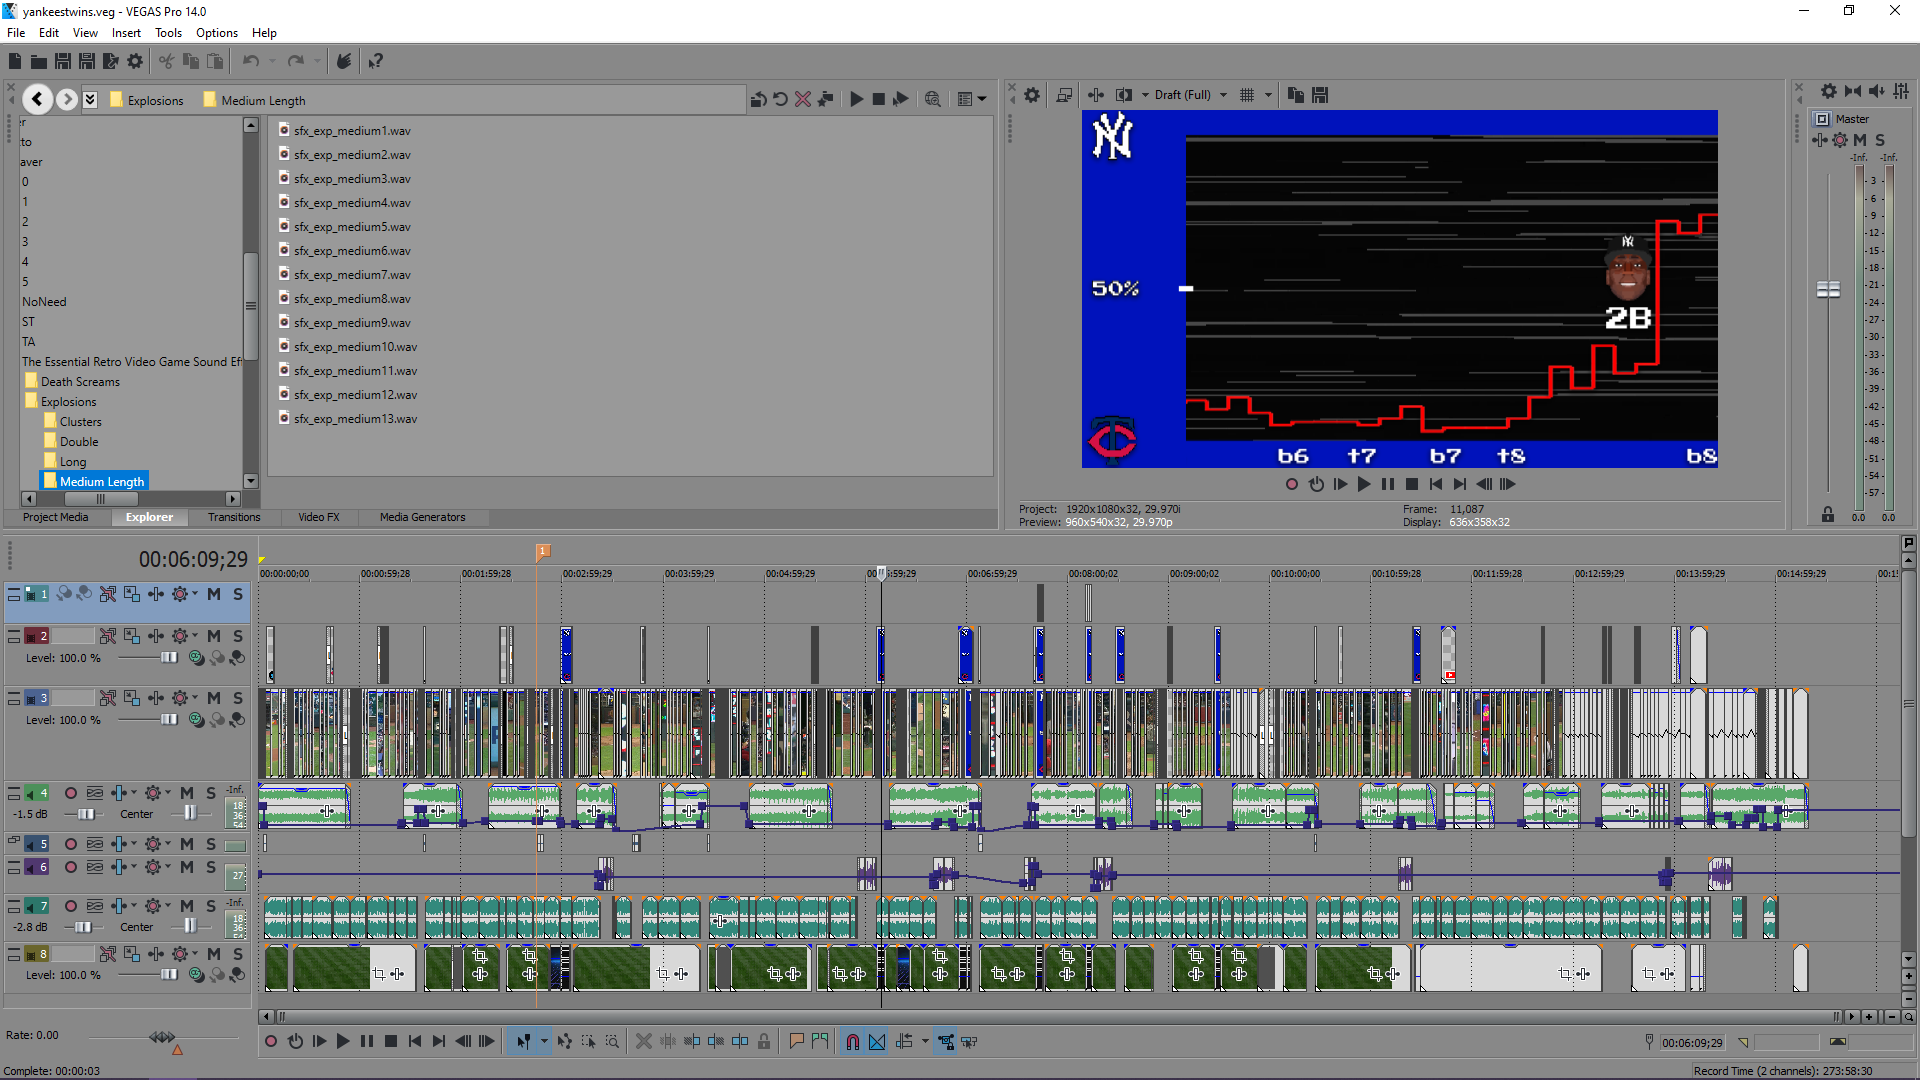This screenshot has height=1080, width=1920.
Task: Save the project with the first floppy icon
Action: (63, 61)
